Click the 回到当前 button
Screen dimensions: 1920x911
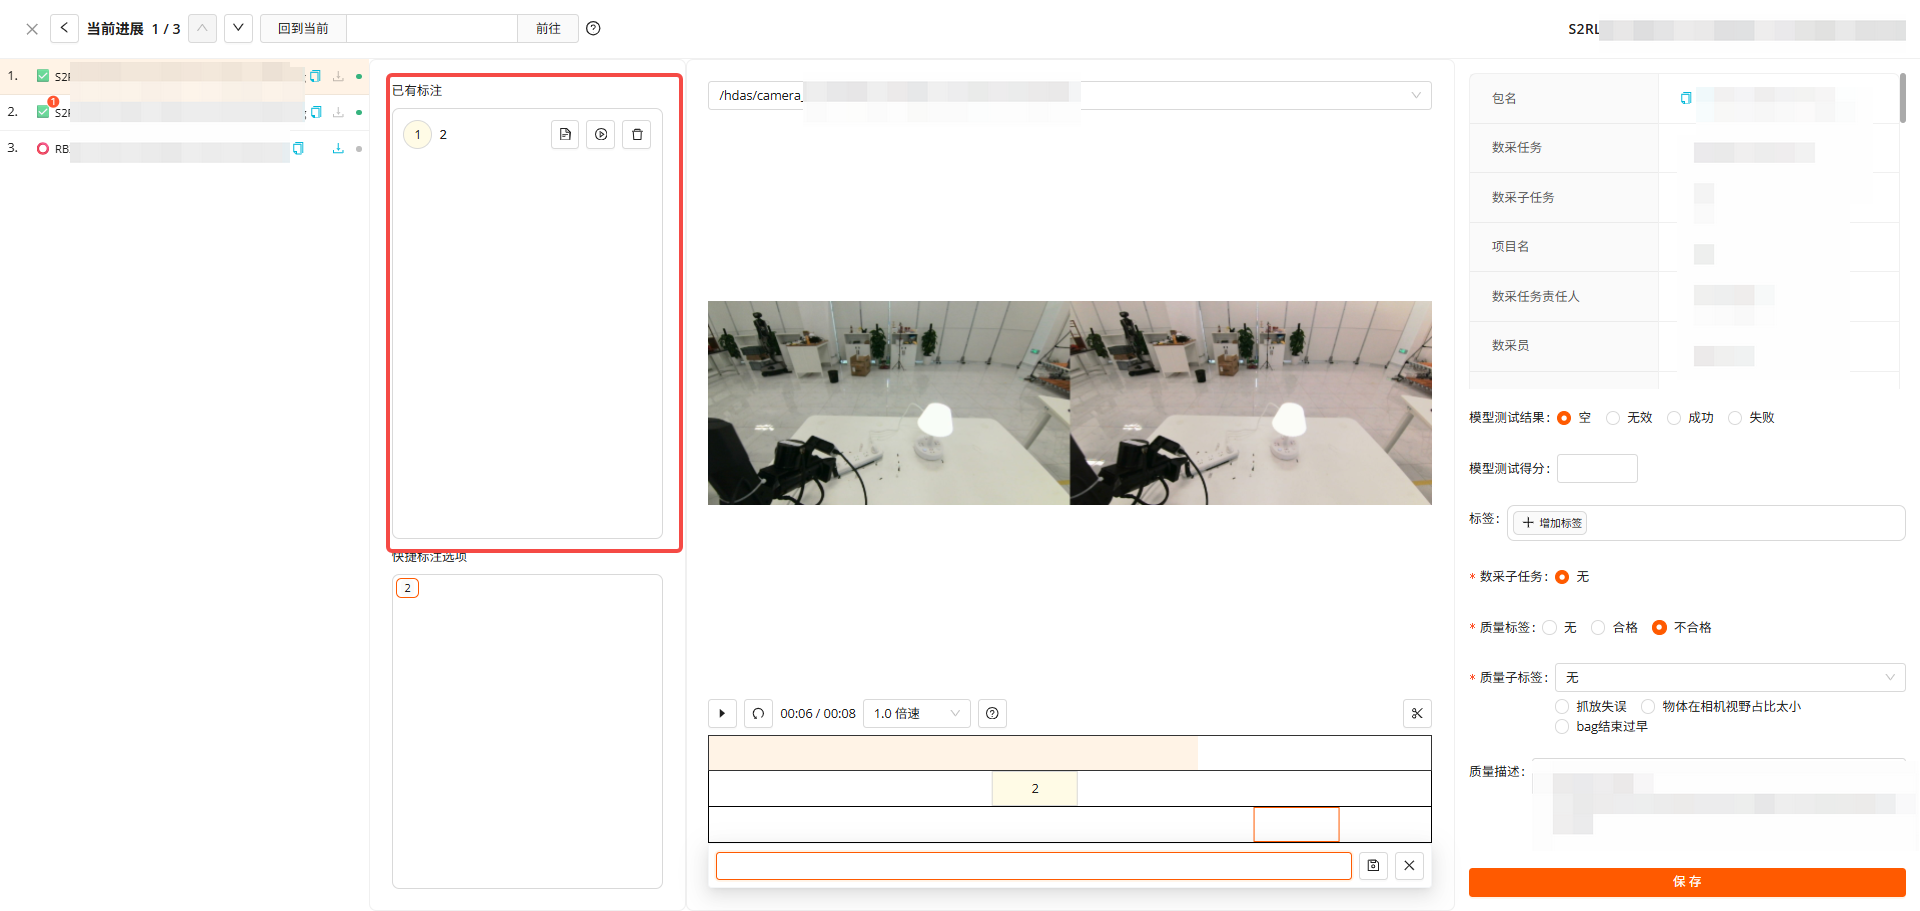(x=303, y=28)
